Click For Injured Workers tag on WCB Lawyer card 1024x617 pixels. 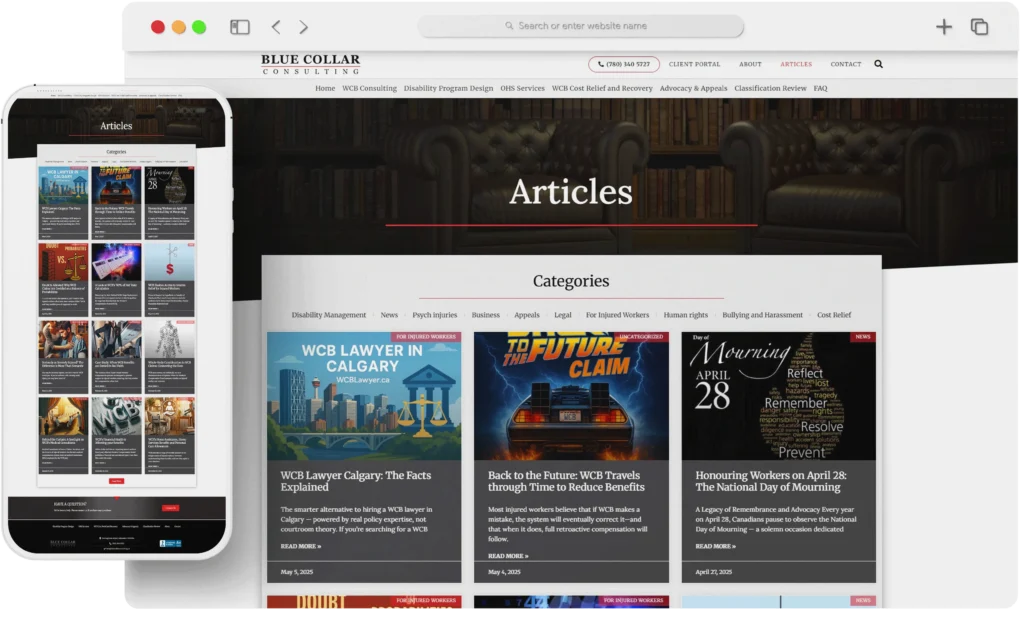click(x=426, y=337)
